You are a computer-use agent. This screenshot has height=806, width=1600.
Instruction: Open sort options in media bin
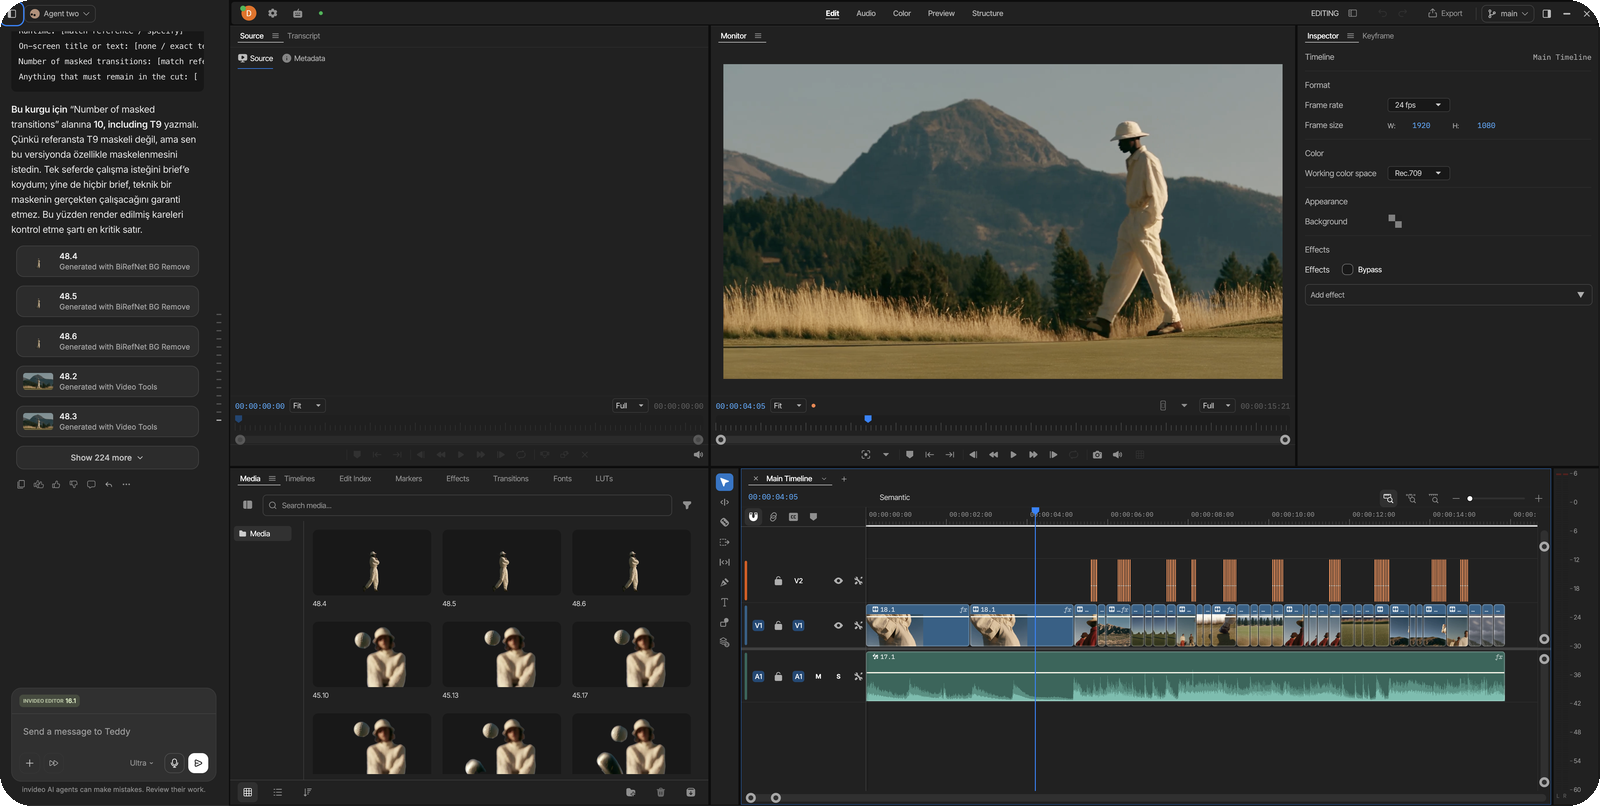pyautogui.click(x=307, y=792)
